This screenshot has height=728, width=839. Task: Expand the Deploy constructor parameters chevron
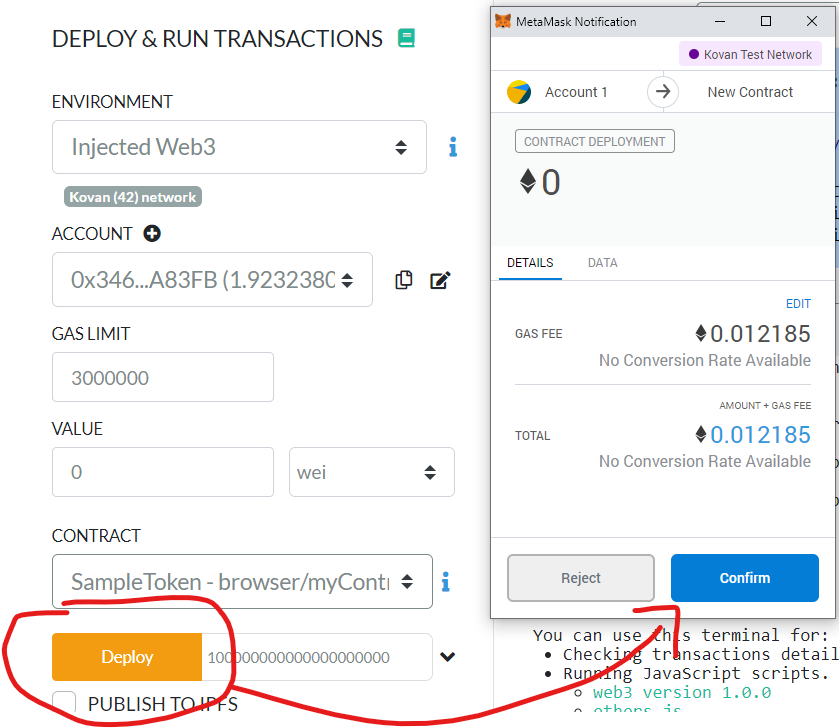[447, 657]
